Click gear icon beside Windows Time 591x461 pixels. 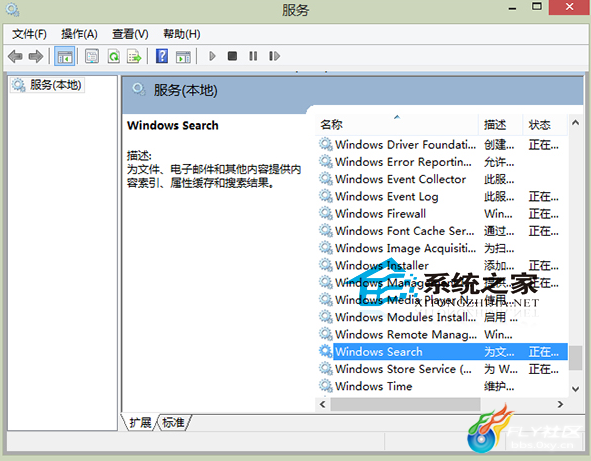[326, 386]
